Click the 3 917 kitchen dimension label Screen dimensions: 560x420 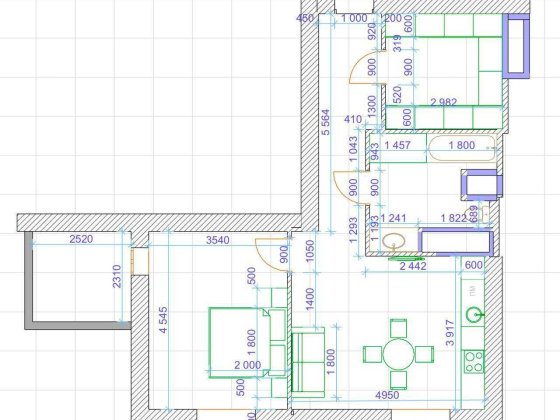click(450, 332)
